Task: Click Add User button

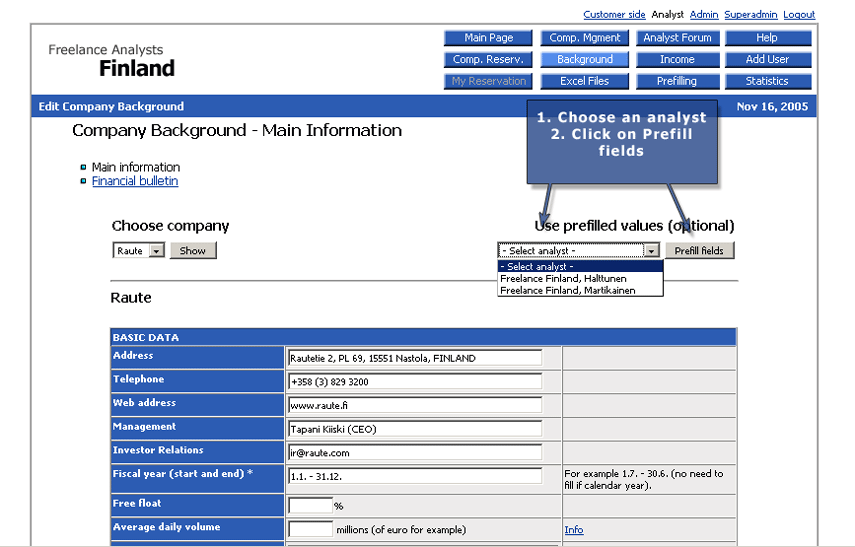Action: tap(768, 59)
